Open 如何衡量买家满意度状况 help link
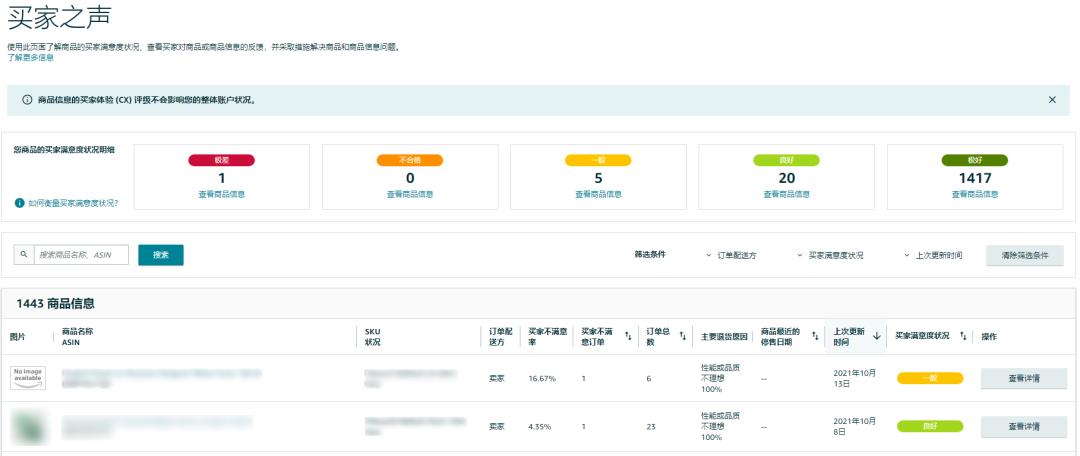The height and width of the screenshot is (456, 1080). click(73, 203)
